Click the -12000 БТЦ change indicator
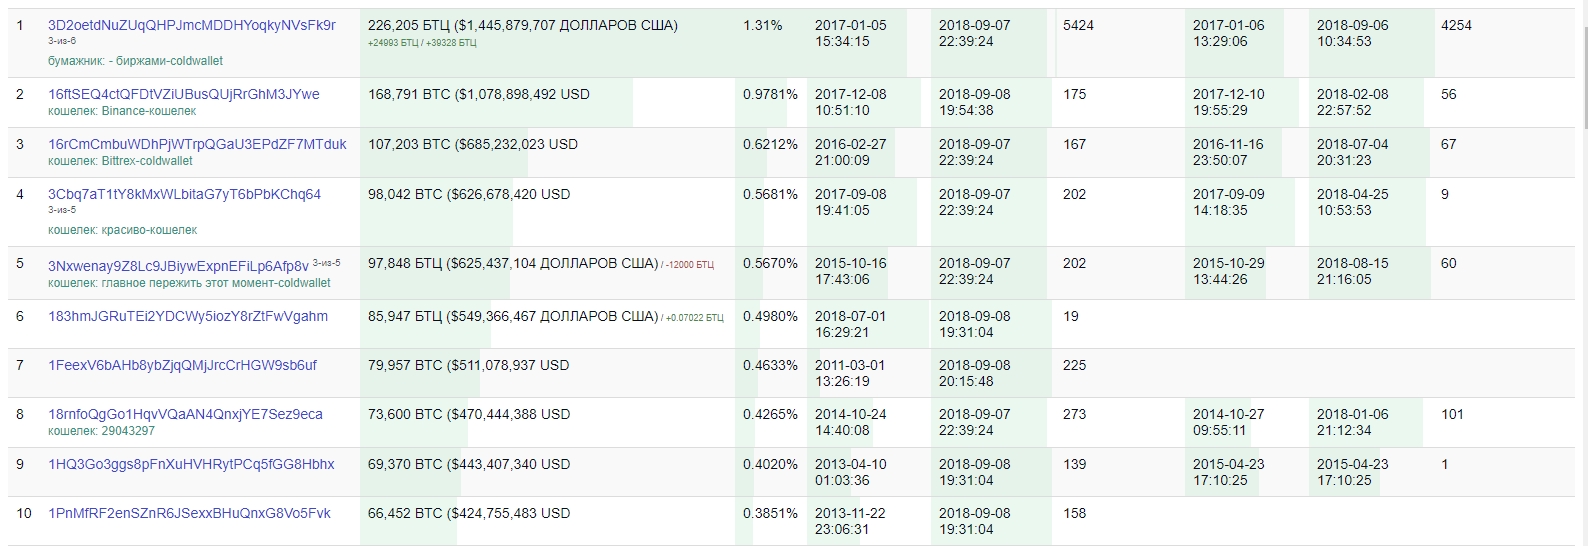The width and height of the screenshot is (1588, 546). point(689,265)
